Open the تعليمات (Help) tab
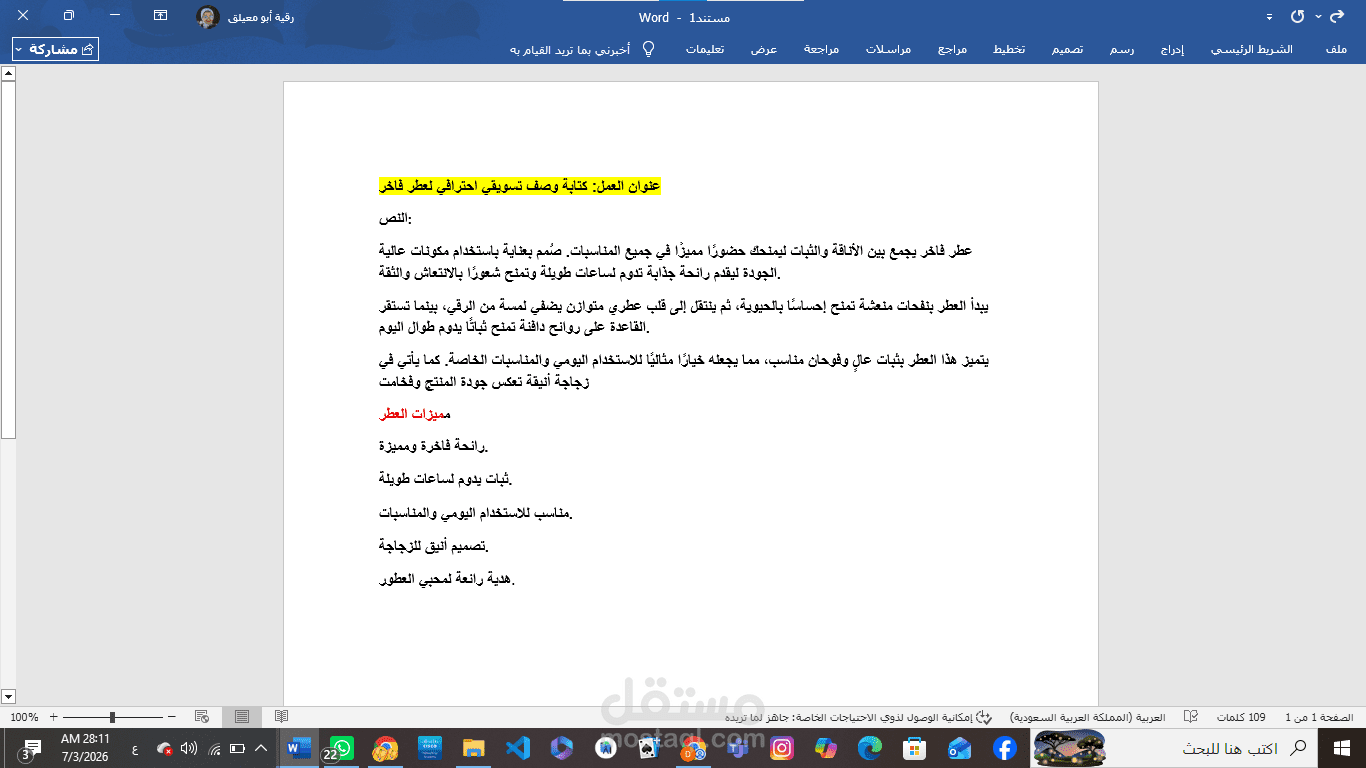Image resolution: width=1366 pixels, height=768 pixels. click(x=705, y=49)
